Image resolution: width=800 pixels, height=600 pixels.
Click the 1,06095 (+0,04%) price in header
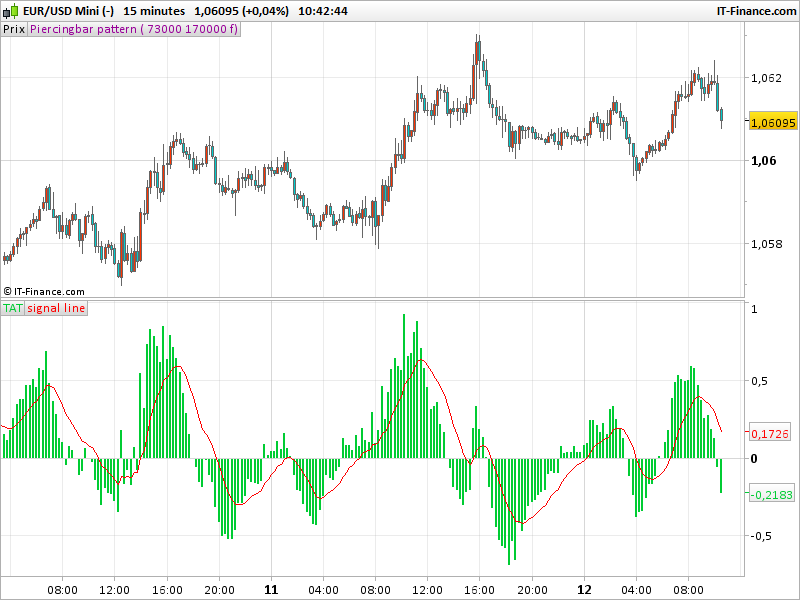click(x=241, y=11)
